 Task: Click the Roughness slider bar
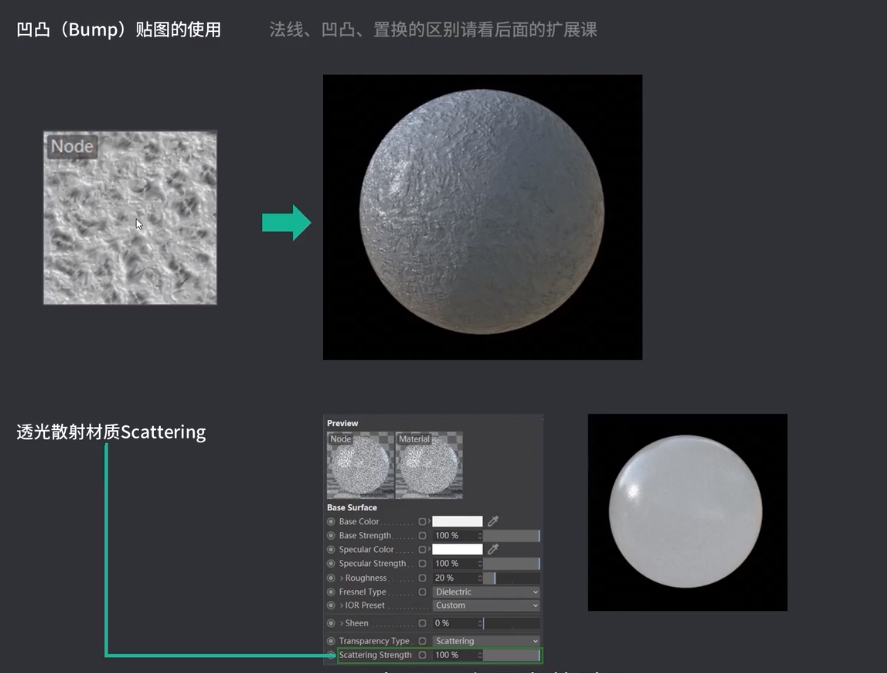coord(511,578)
